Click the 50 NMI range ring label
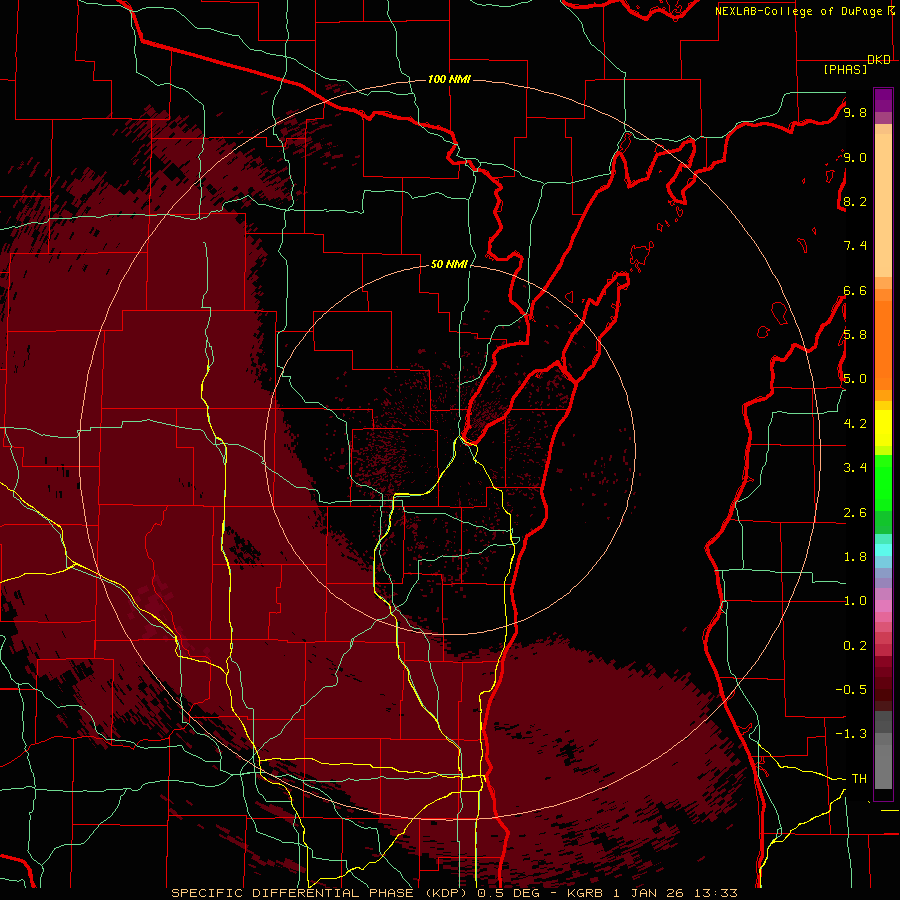Screen dimensions: 900x900 pyautogui.click(x=449, y=264)
